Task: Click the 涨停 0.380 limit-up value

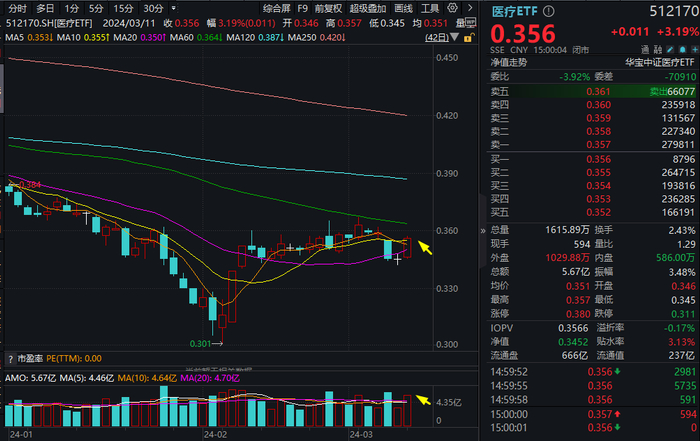Action: pyautogui.click(x=578, y=314)
